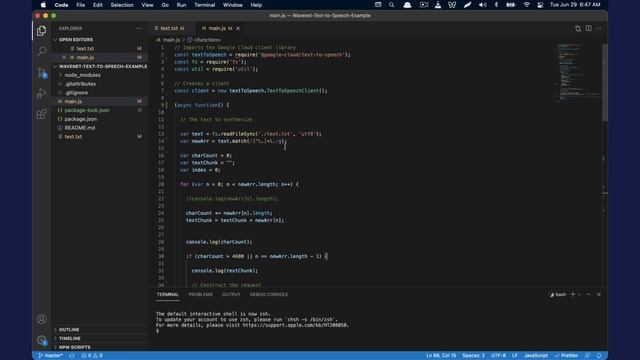Viewport: 640px width, 360px height.
Task: Open the Source Control view
Action: (42, 73)
